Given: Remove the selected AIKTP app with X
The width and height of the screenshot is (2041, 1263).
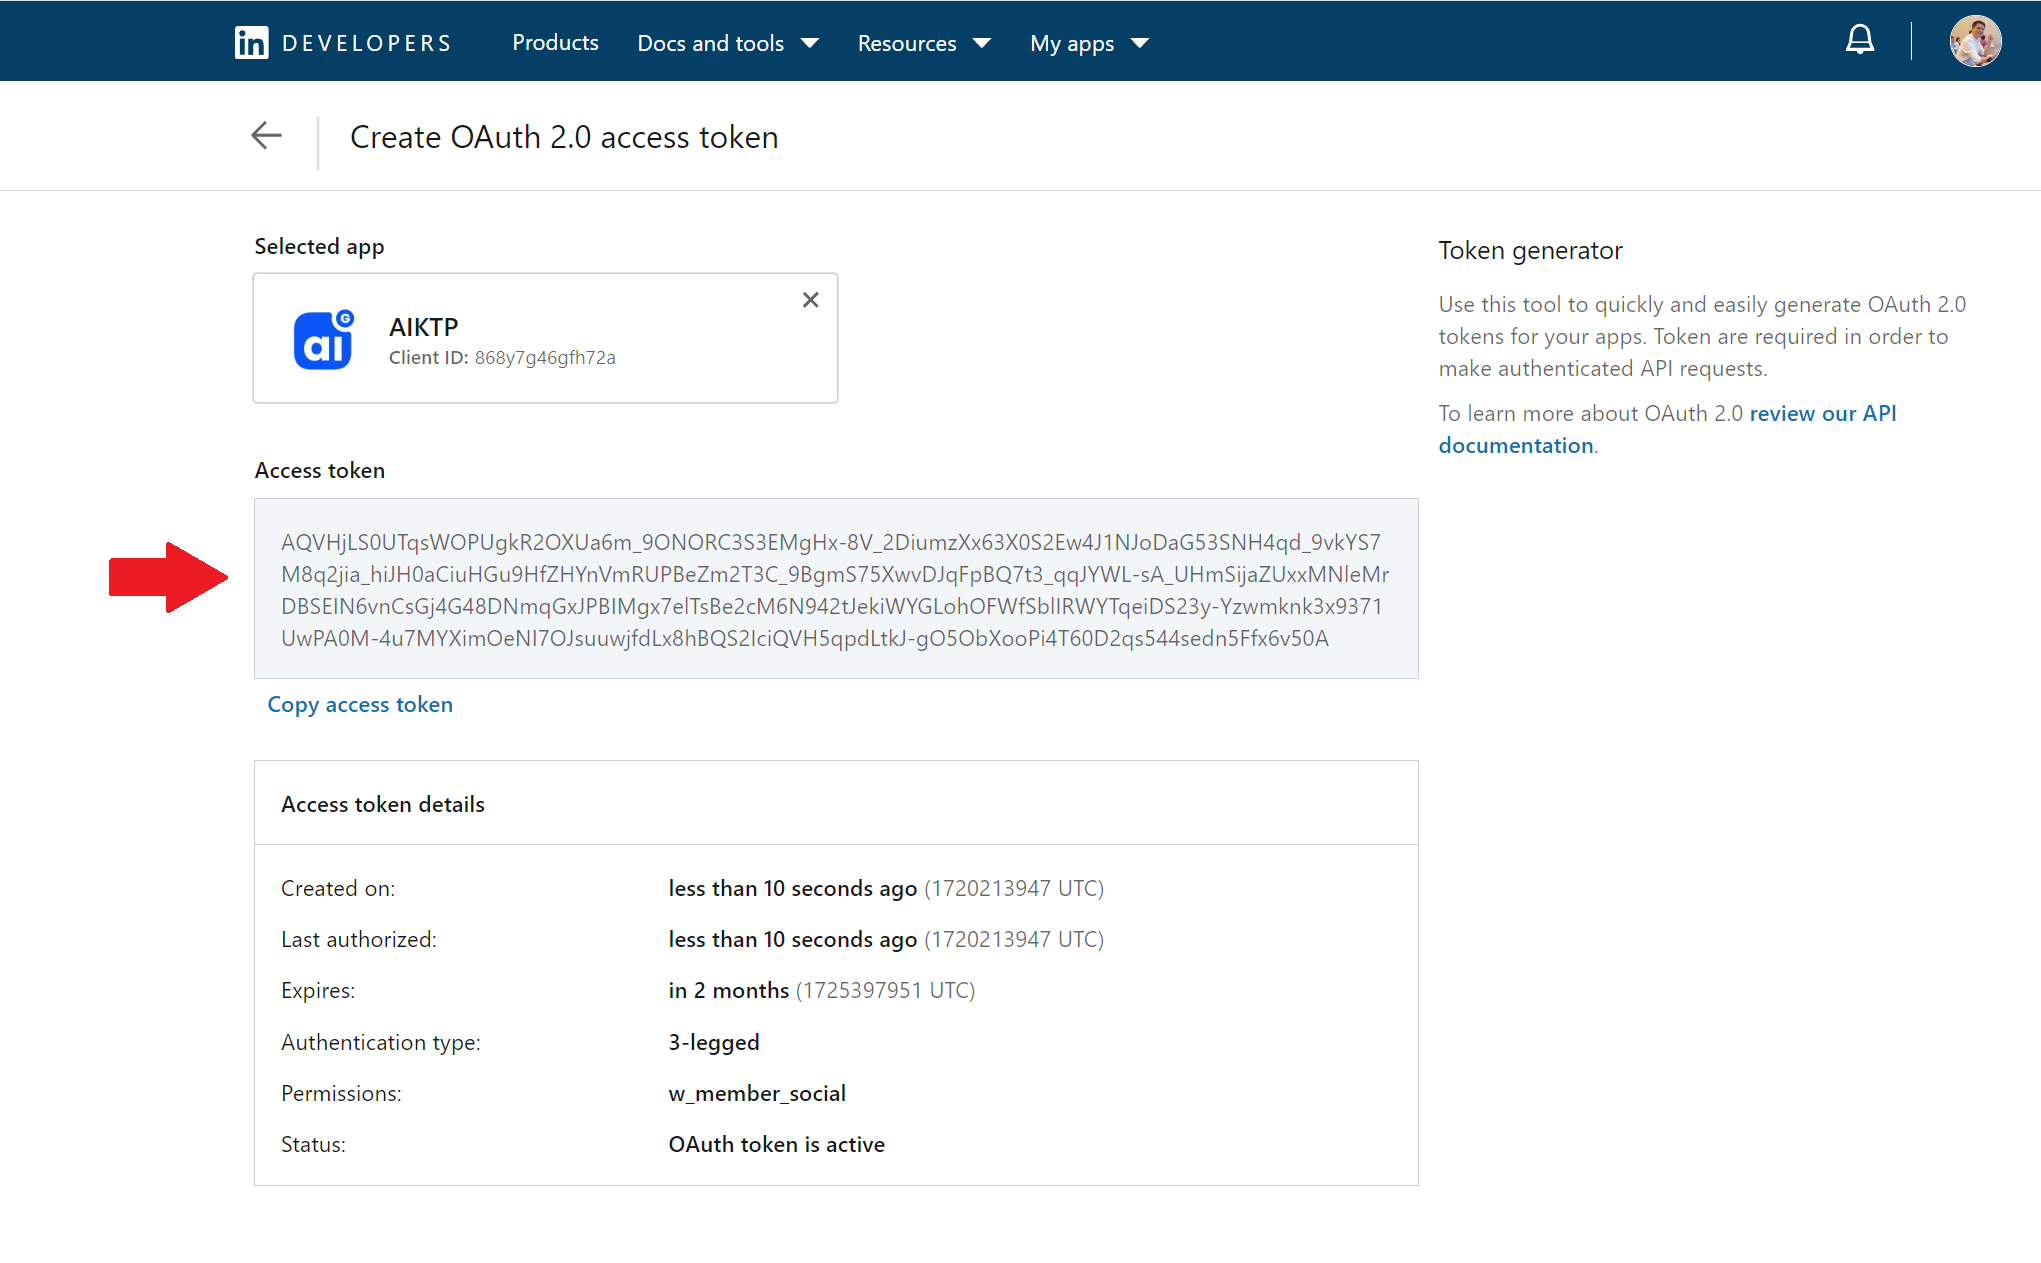Looking at the screenshot, I should pos(810,300).
